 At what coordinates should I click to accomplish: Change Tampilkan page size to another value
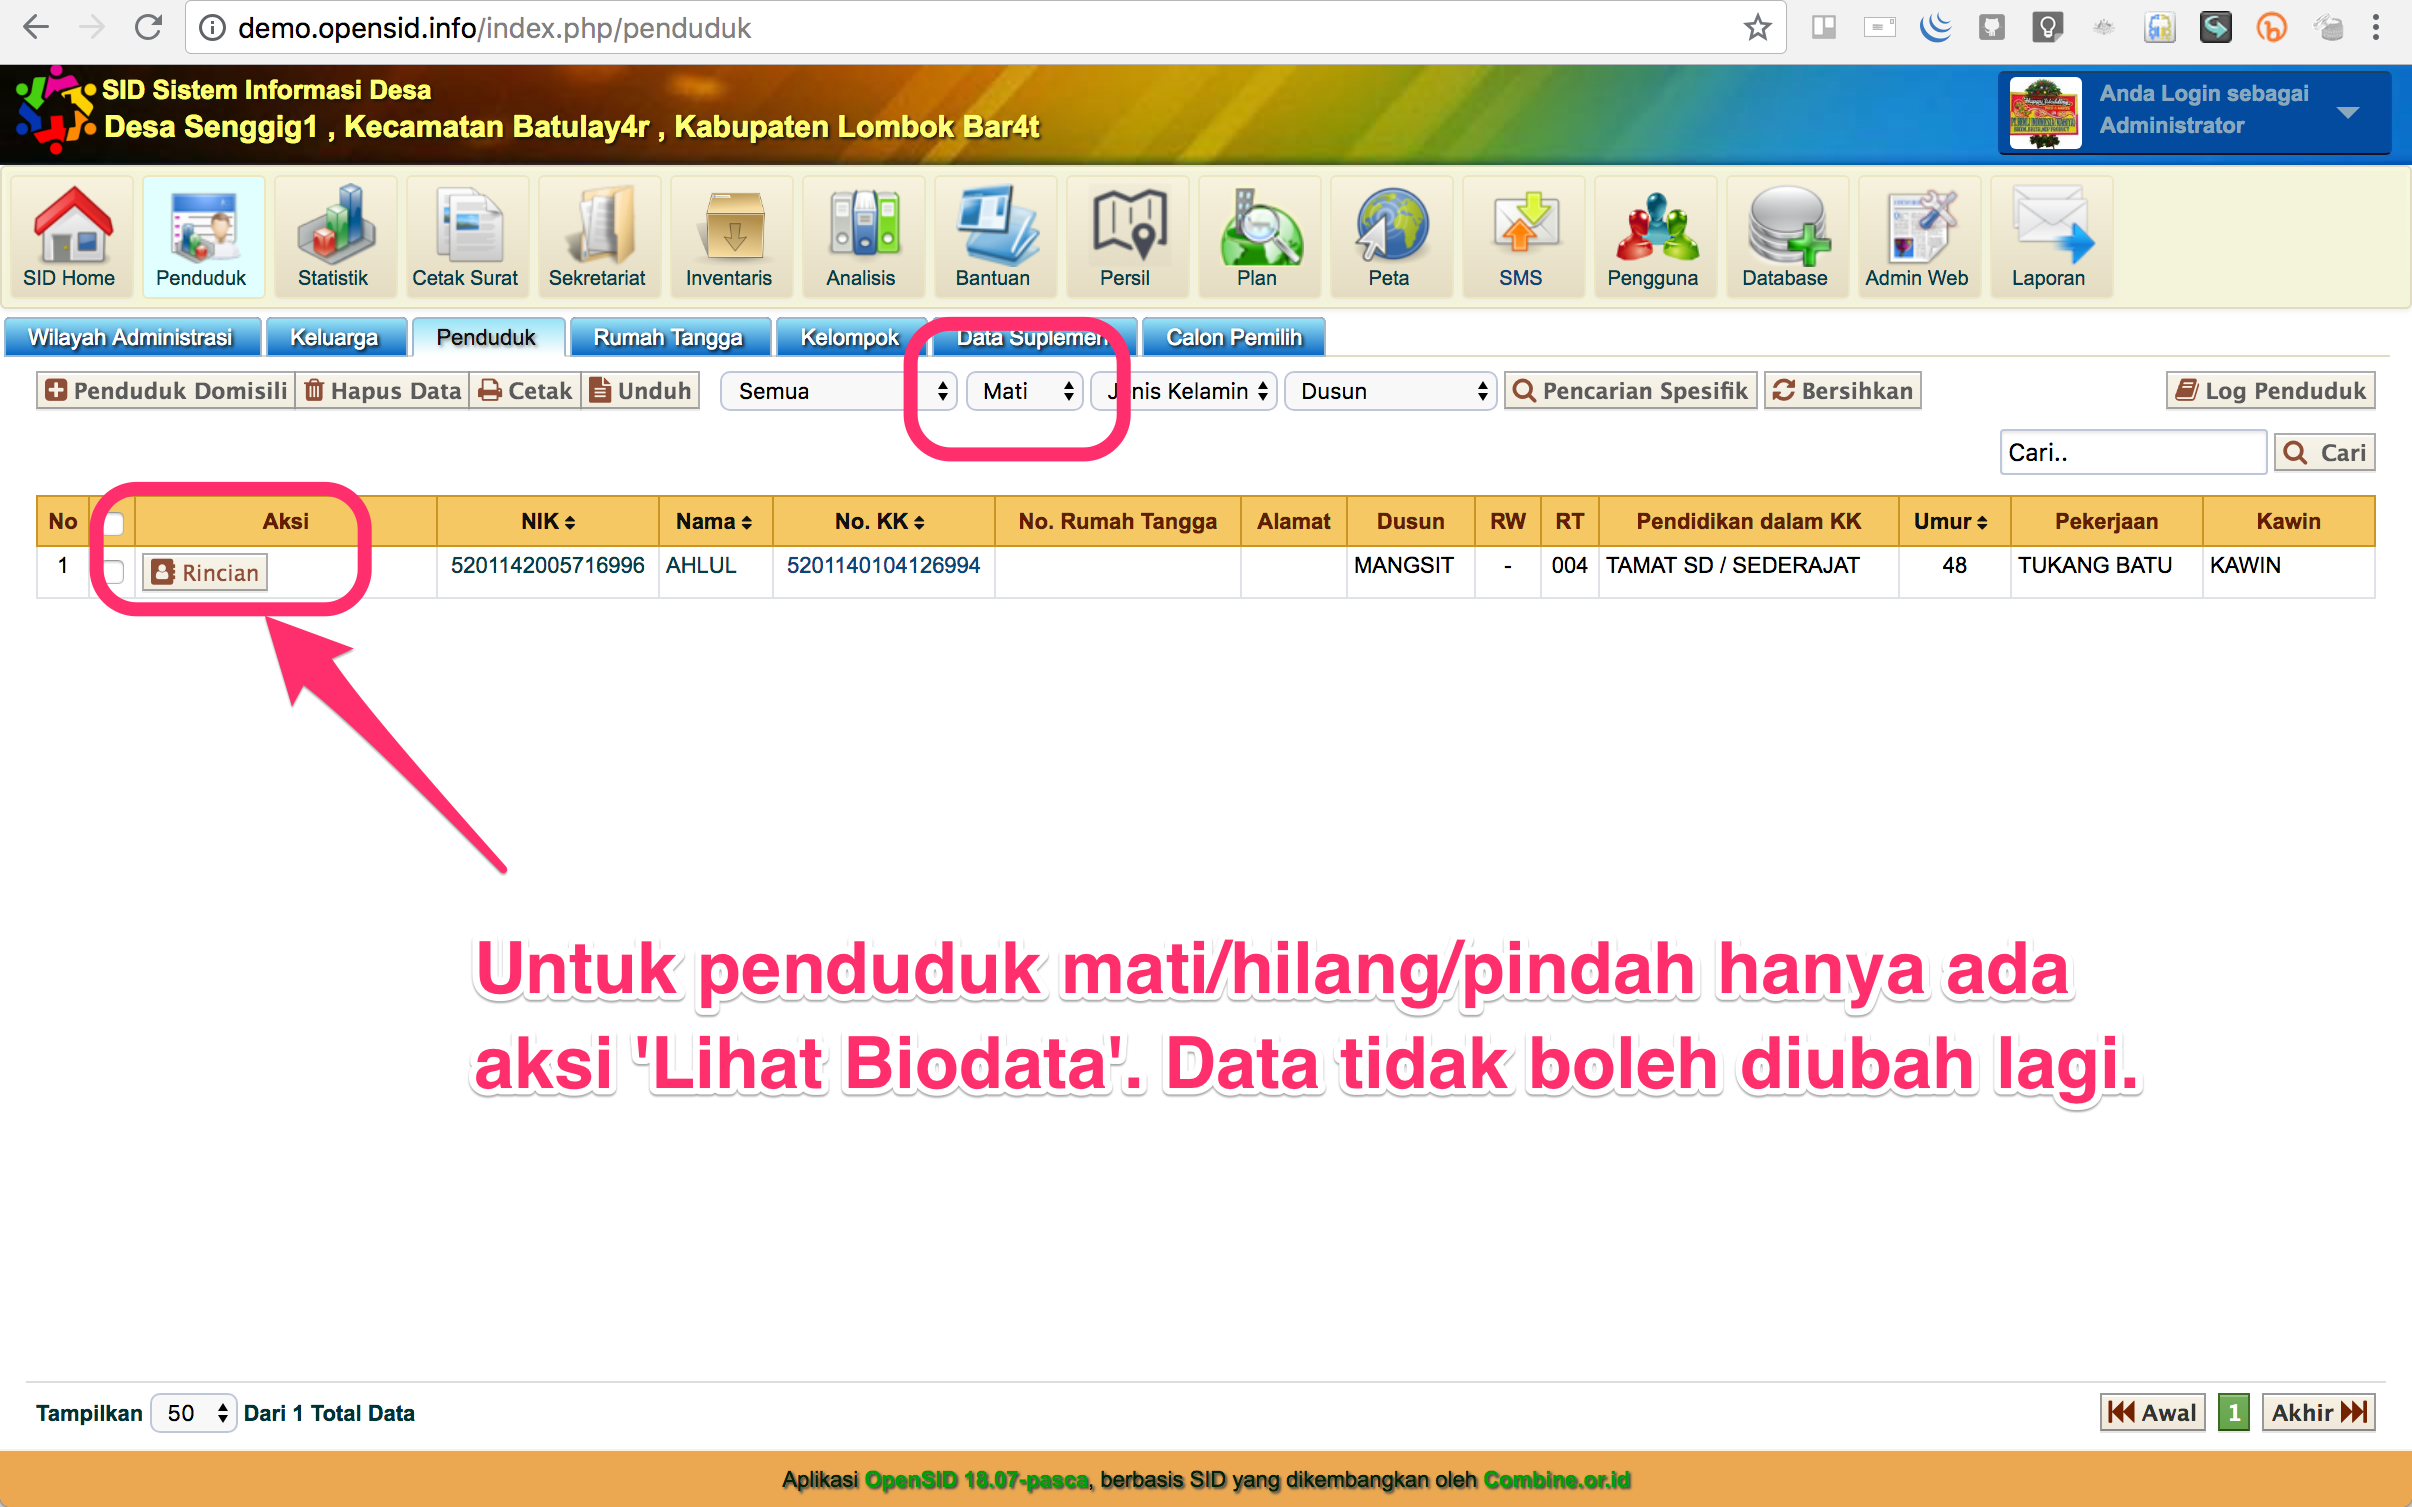pyautogui.click(x=192, y=1413)
